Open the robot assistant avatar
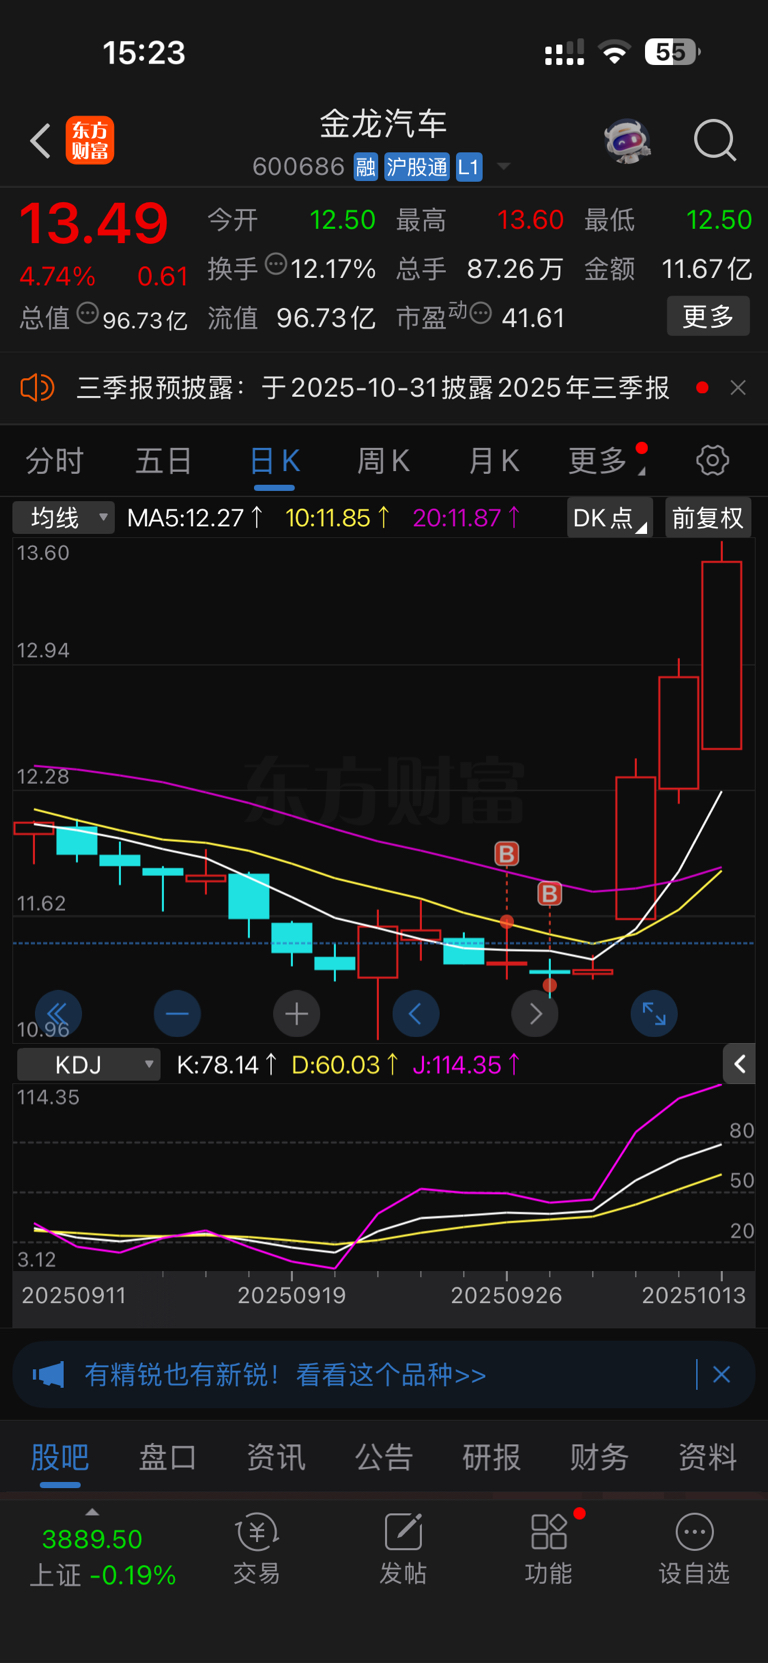 click(x=627, y=141)
